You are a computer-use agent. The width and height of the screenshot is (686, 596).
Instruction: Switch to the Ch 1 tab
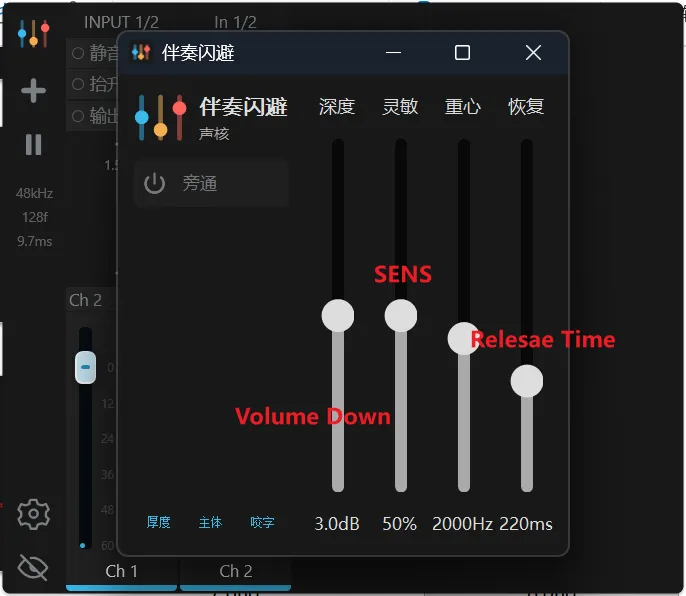point(122,574)
